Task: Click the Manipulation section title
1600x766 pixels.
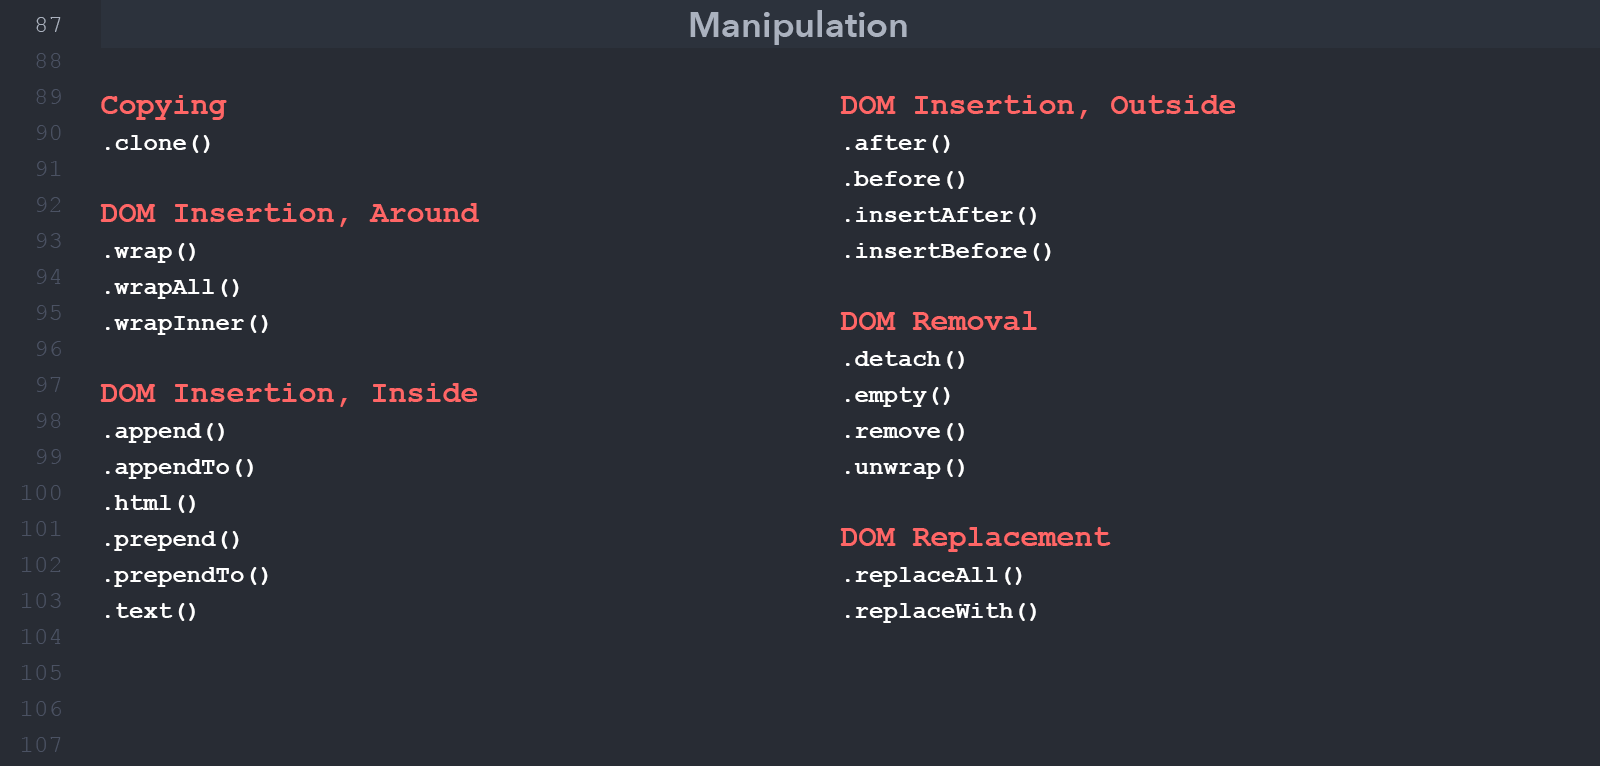Action: pyautogui.click(x=798, y=25)
